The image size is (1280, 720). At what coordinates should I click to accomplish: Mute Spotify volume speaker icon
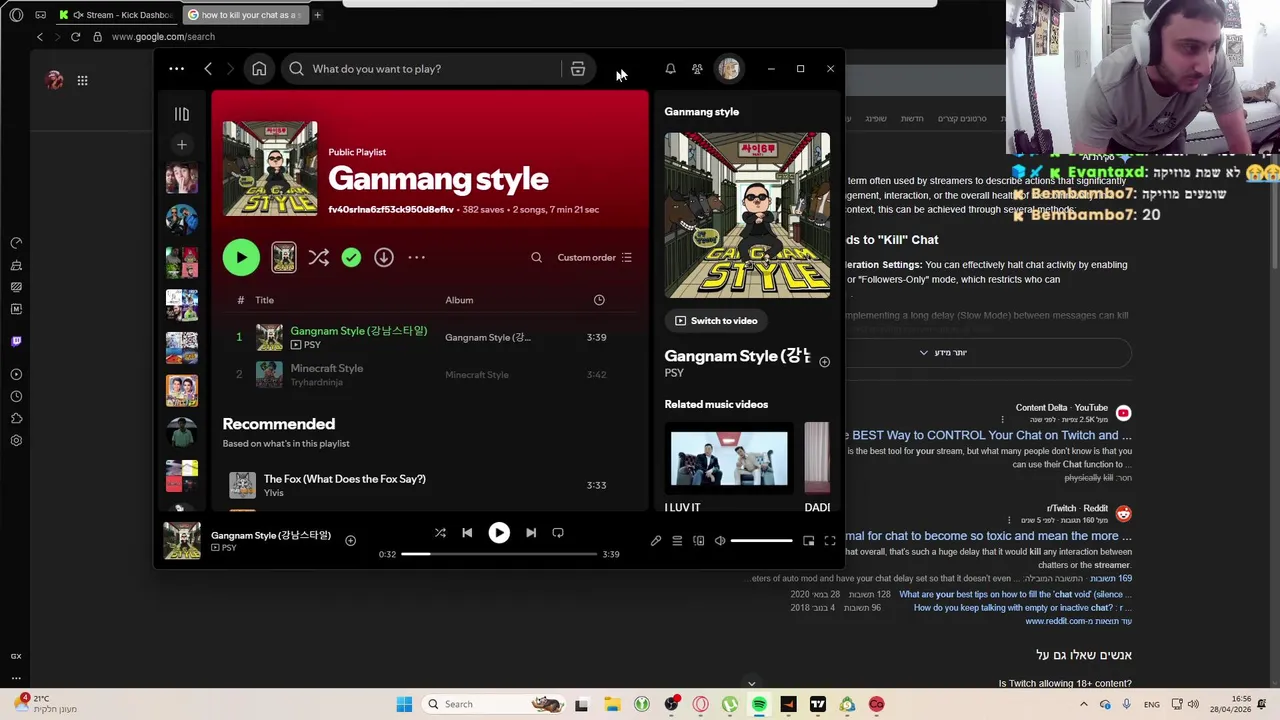[x=720, y=541]
